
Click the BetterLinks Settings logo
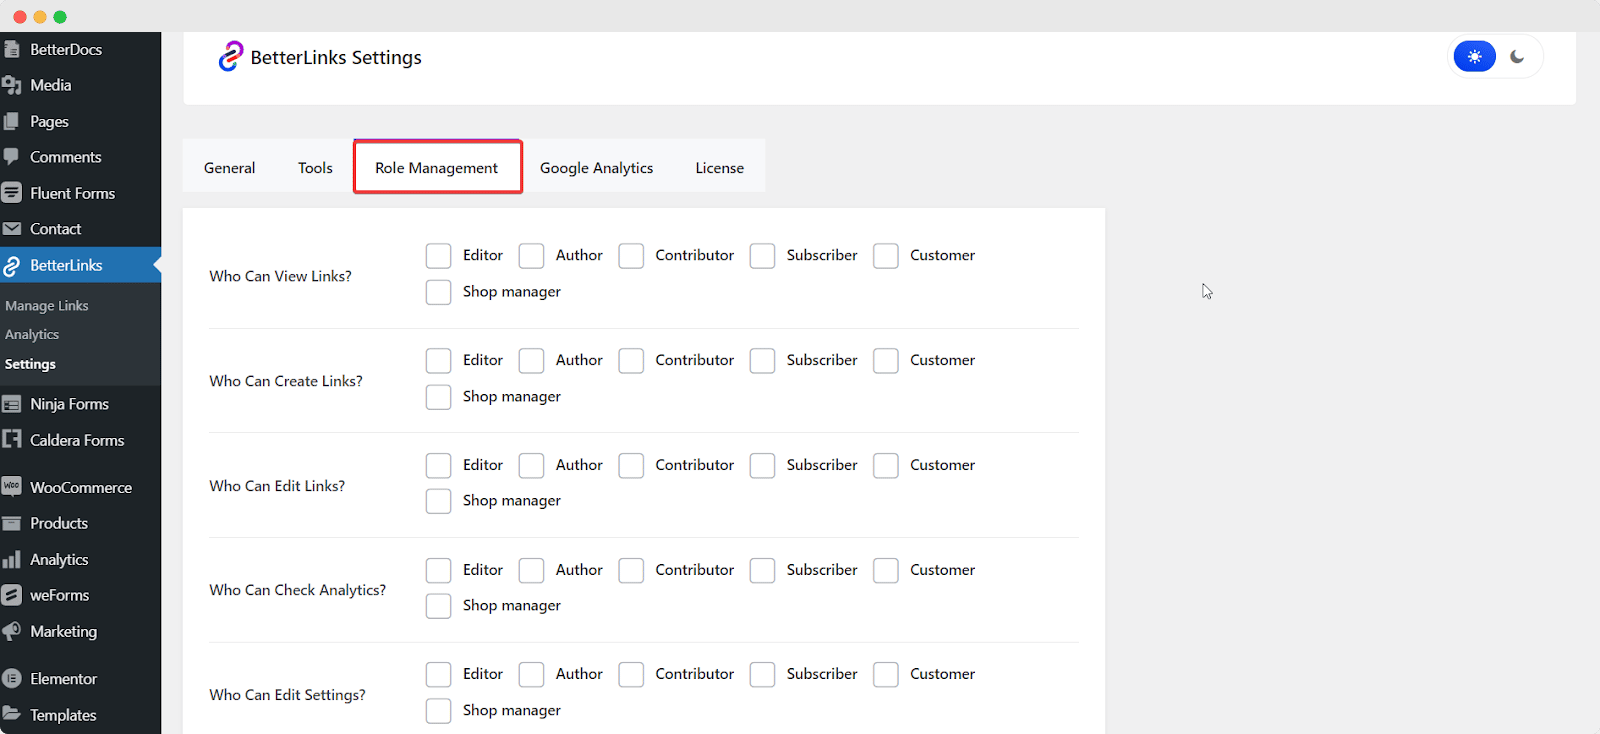pyautogui.click(x=231, y=56)
